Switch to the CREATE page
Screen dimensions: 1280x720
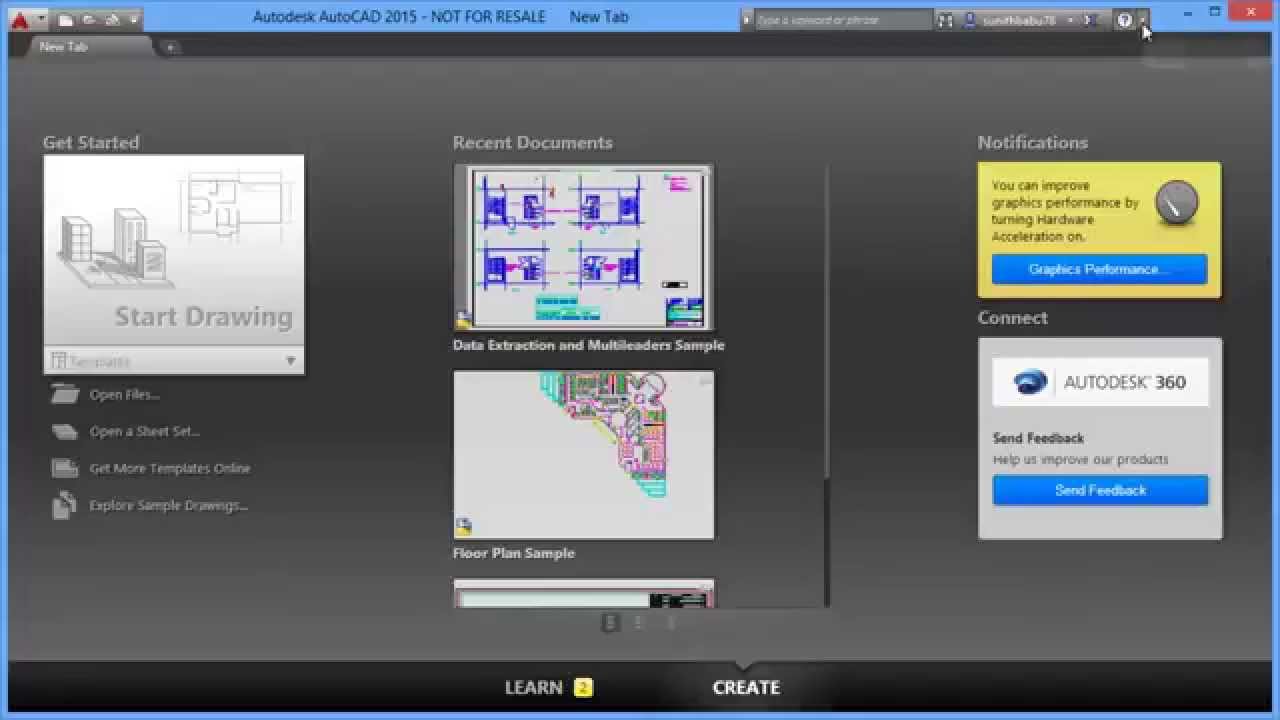click(746, 687)
